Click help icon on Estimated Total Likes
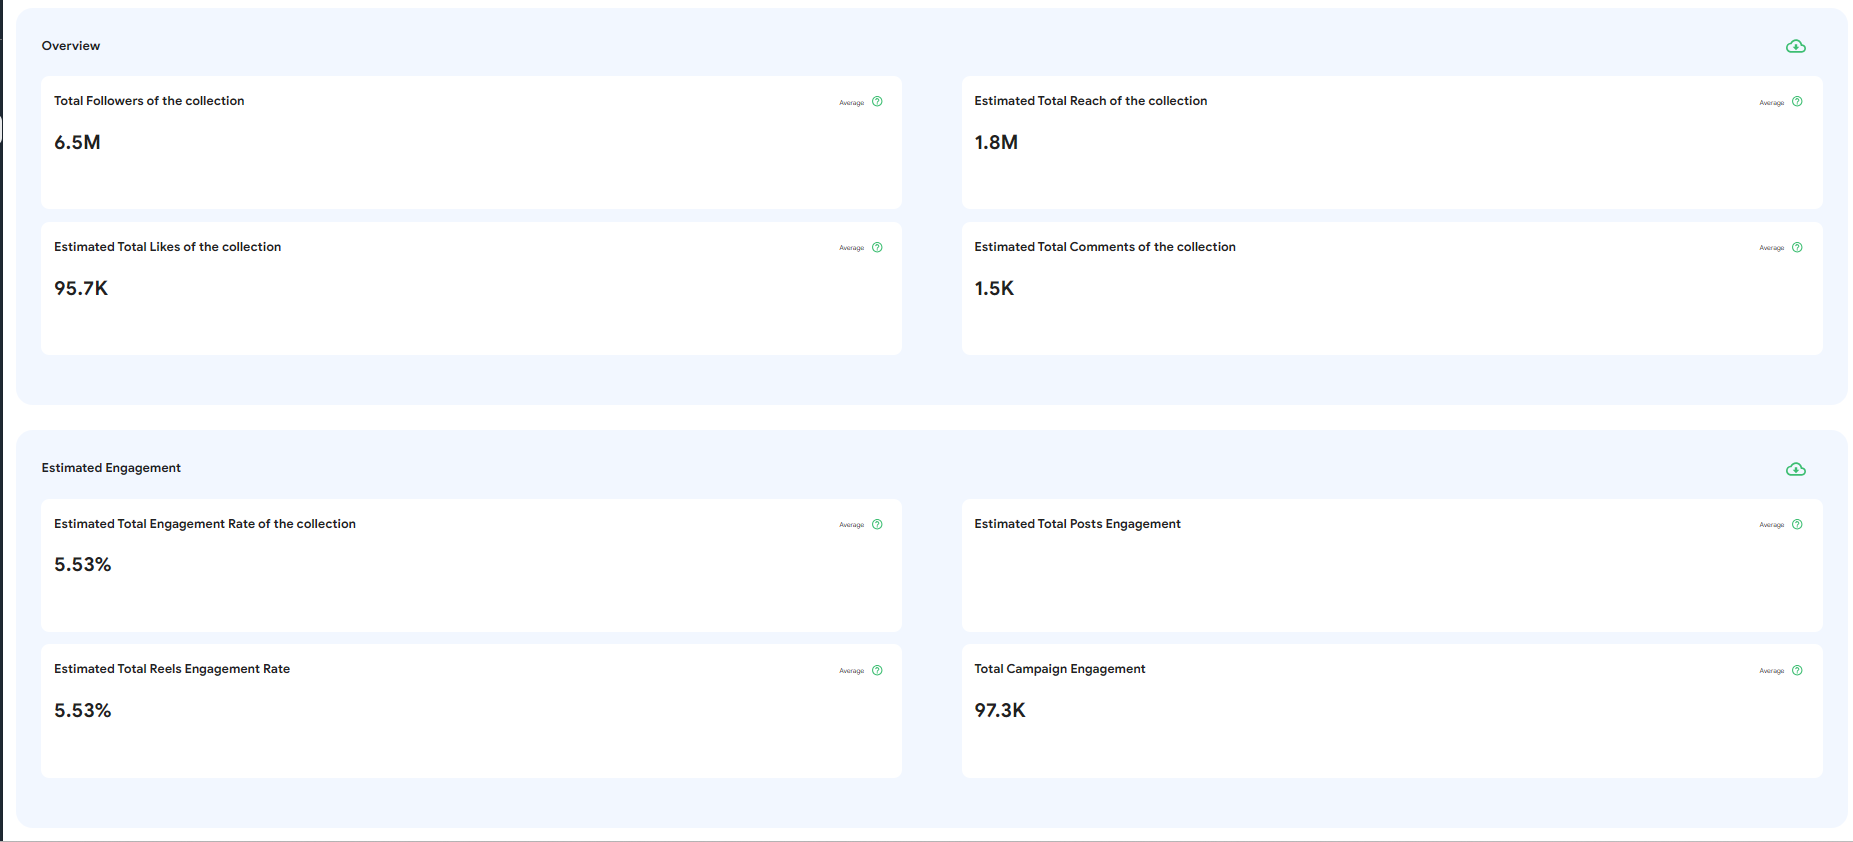This screenshot has height=842, width=1853. pyautogui.click(x=877, y=248)
